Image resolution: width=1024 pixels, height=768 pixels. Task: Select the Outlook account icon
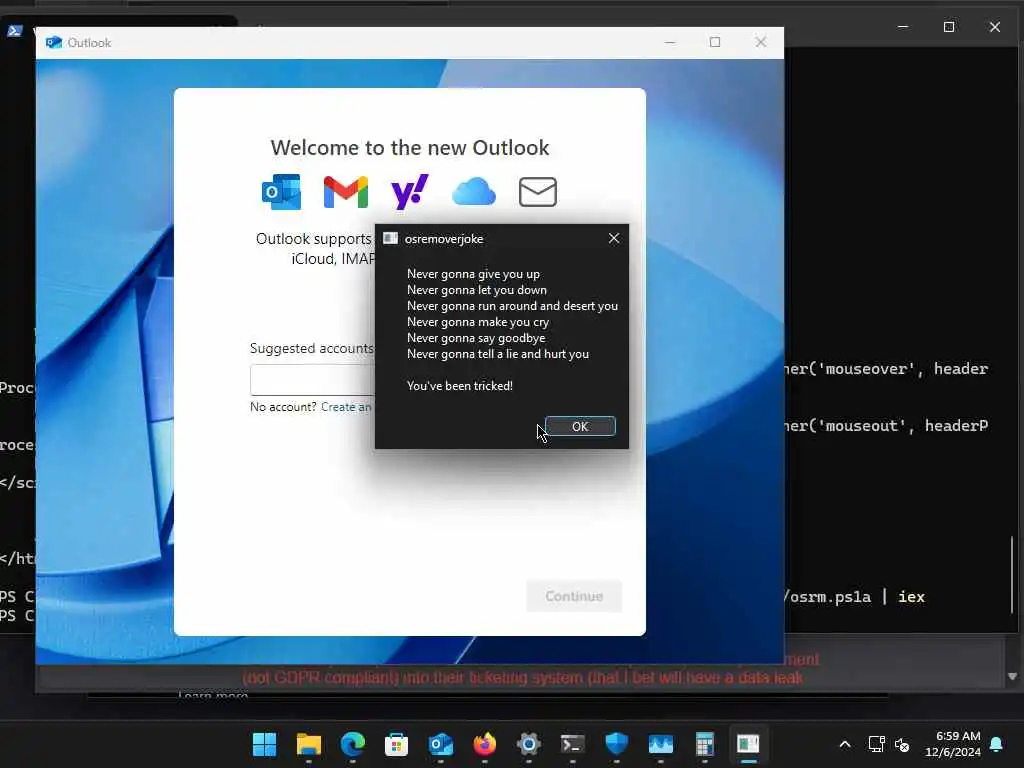[x=281, y=192]
